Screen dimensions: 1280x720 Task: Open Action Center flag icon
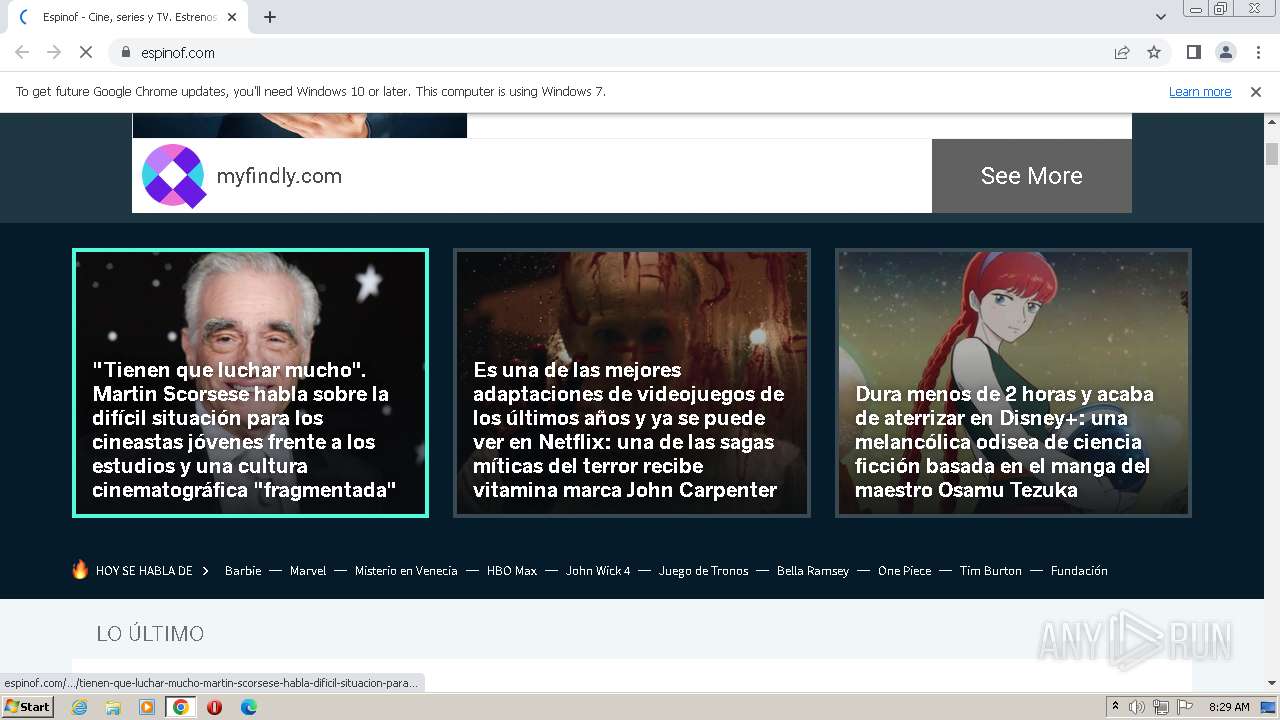point(1185,707)
